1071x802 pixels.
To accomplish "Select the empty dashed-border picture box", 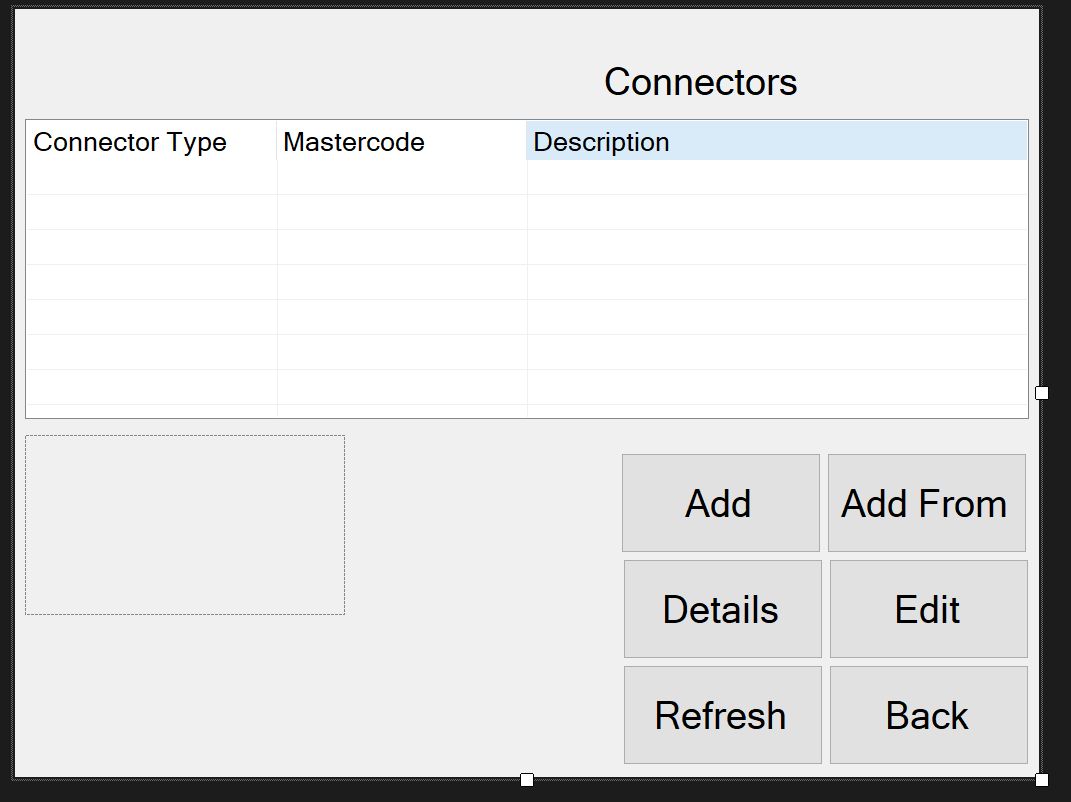I will click(185, 525).
